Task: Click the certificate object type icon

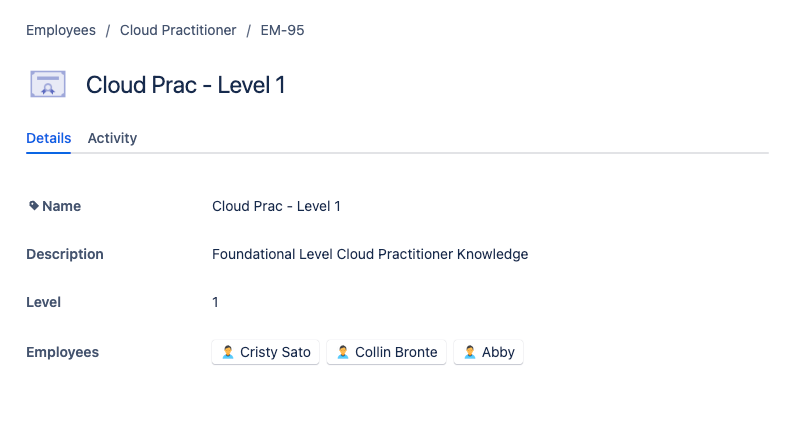Action: point(47,85)
